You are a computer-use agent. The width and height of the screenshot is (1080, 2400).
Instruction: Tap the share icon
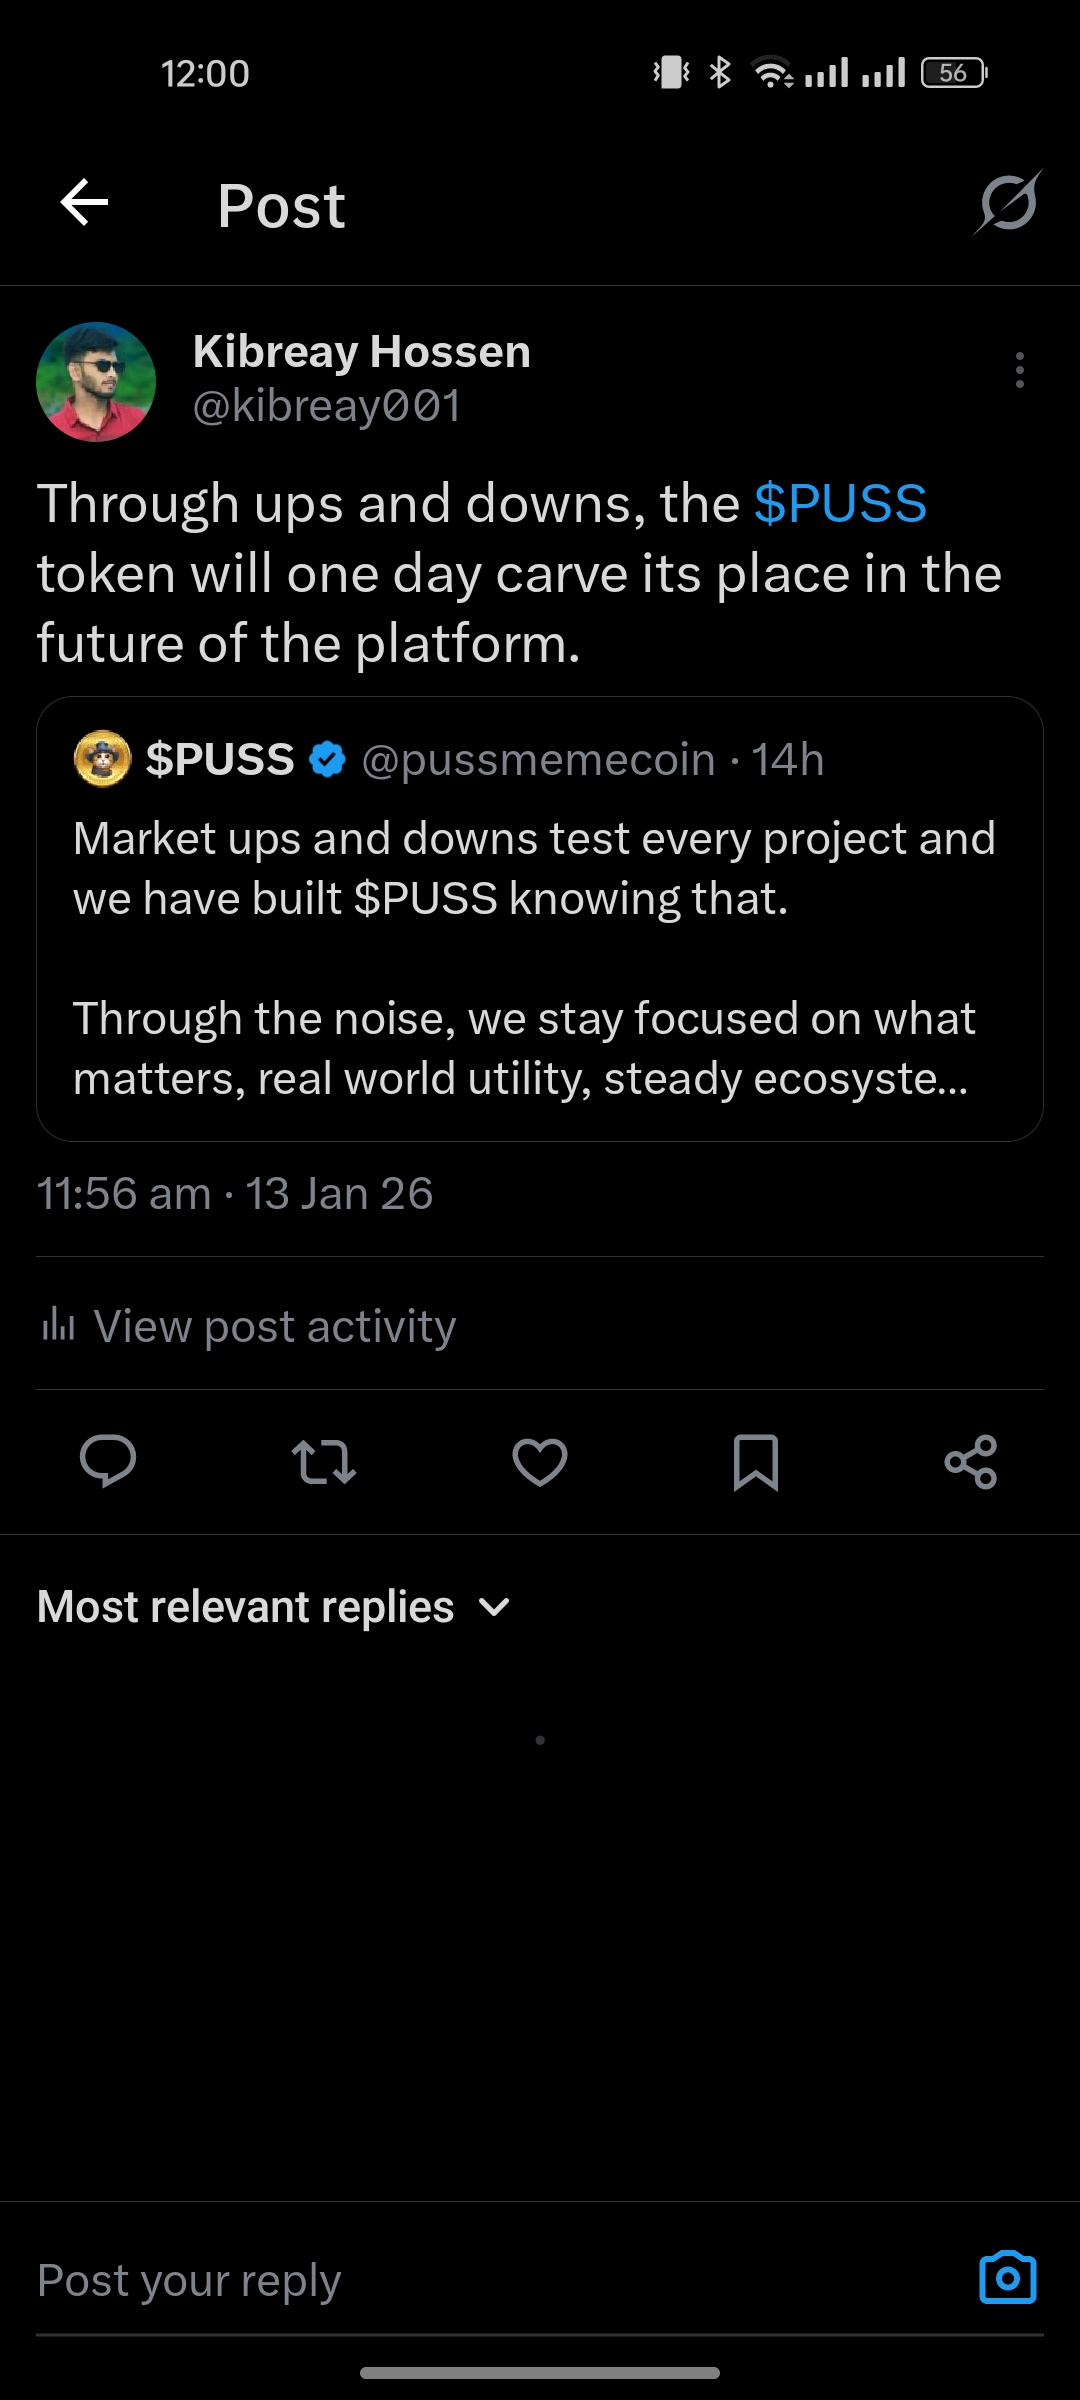tap(971, 1462)
